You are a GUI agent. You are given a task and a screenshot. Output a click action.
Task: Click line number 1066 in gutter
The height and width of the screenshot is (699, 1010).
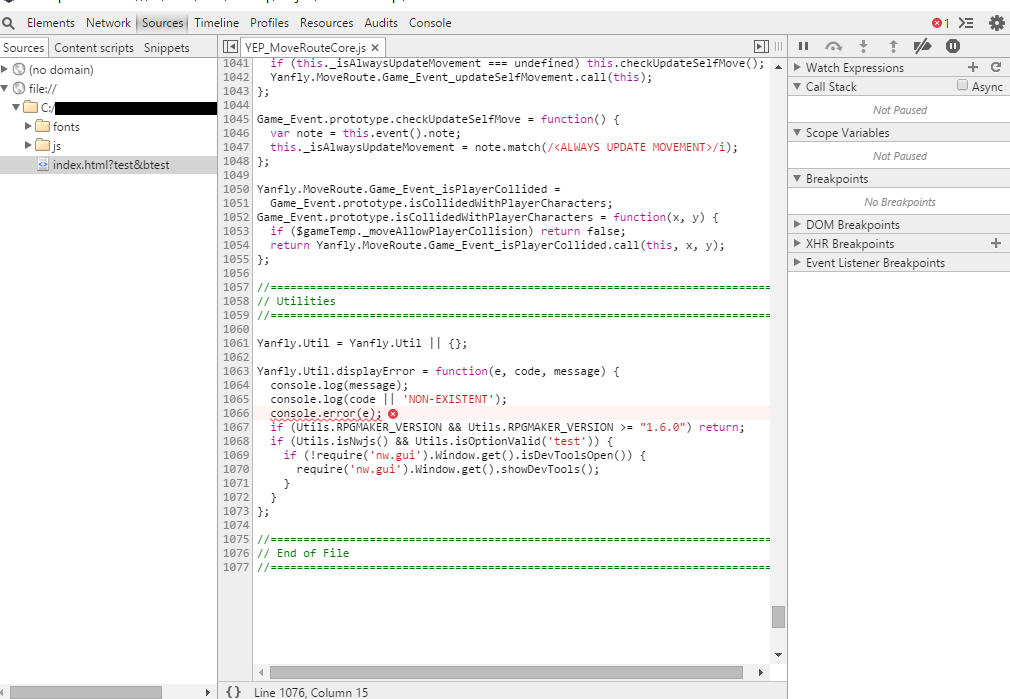coord(236,414)
